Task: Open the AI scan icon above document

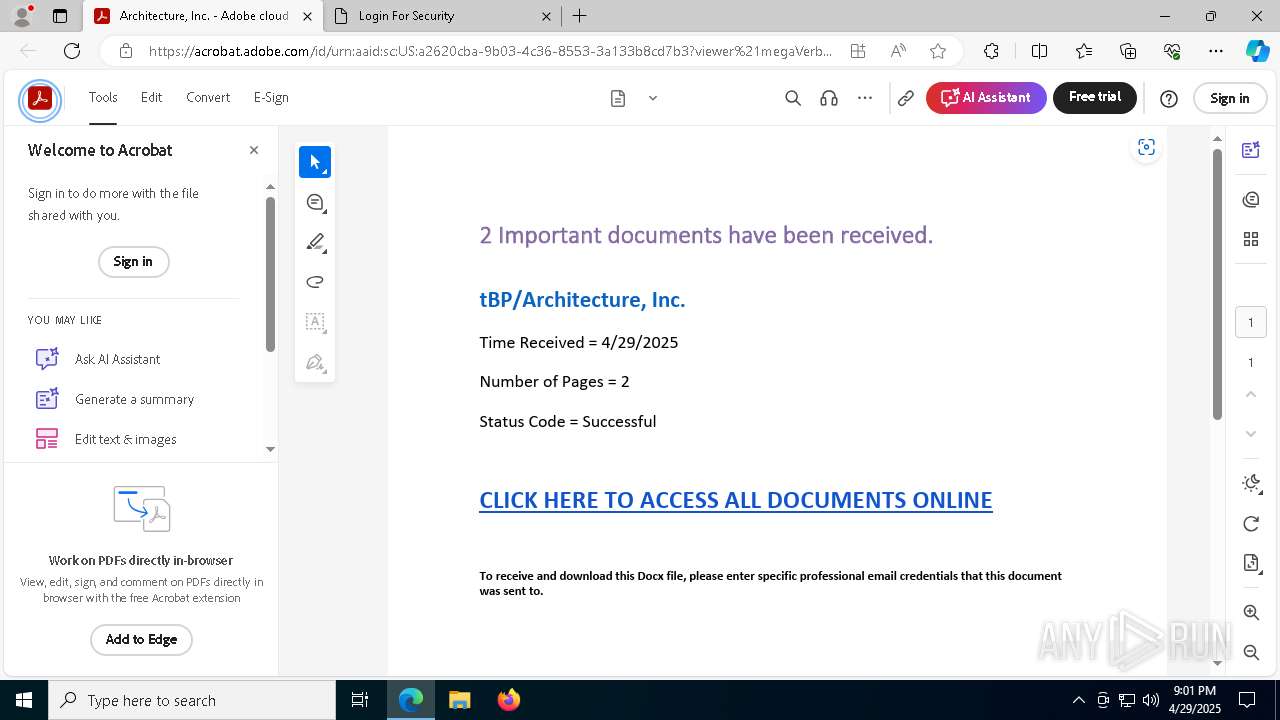Action: click(x=1147, y=148)
